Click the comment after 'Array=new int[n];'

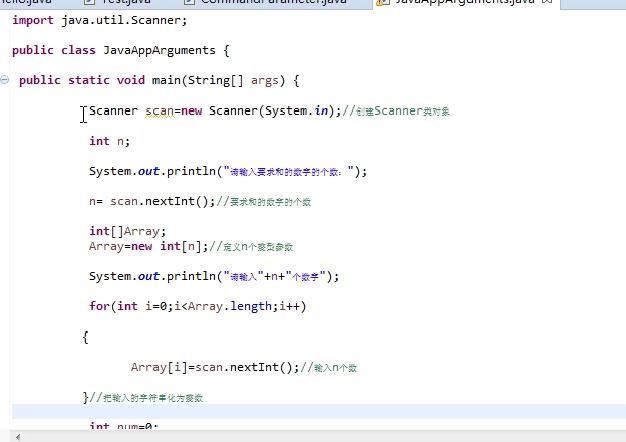251,247
